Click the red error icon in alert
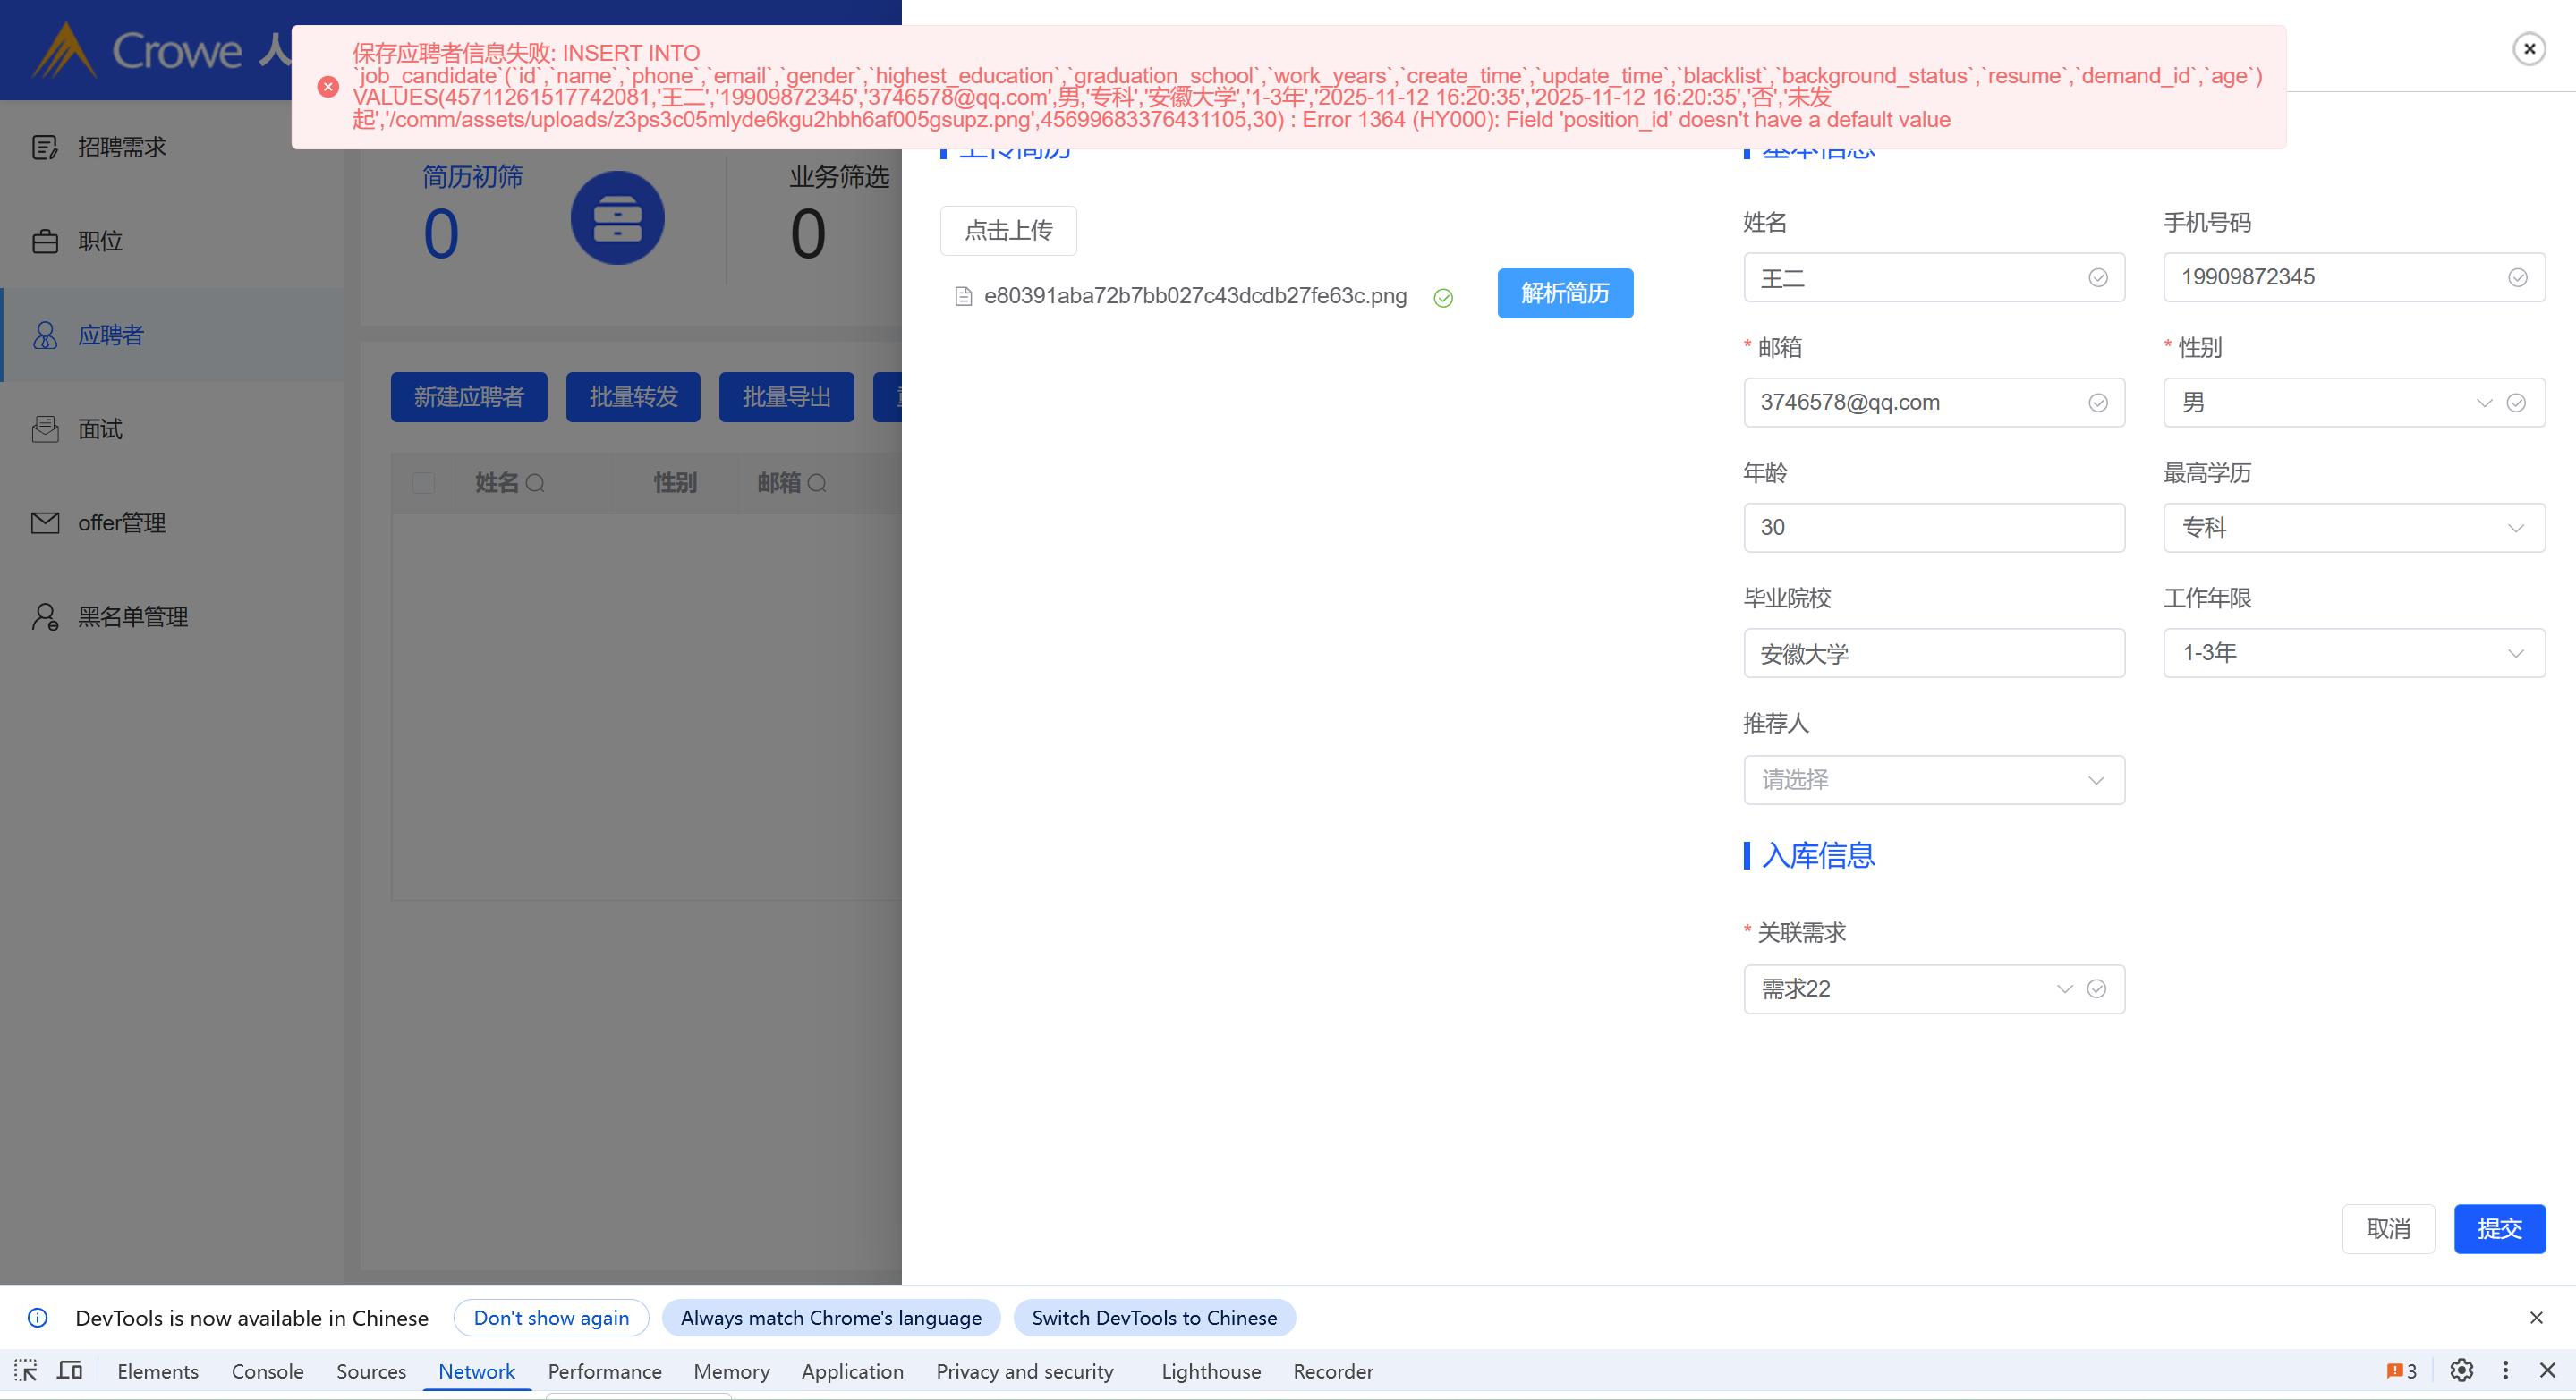This screenshot has height=1400, width=2576. click(328, 87)
